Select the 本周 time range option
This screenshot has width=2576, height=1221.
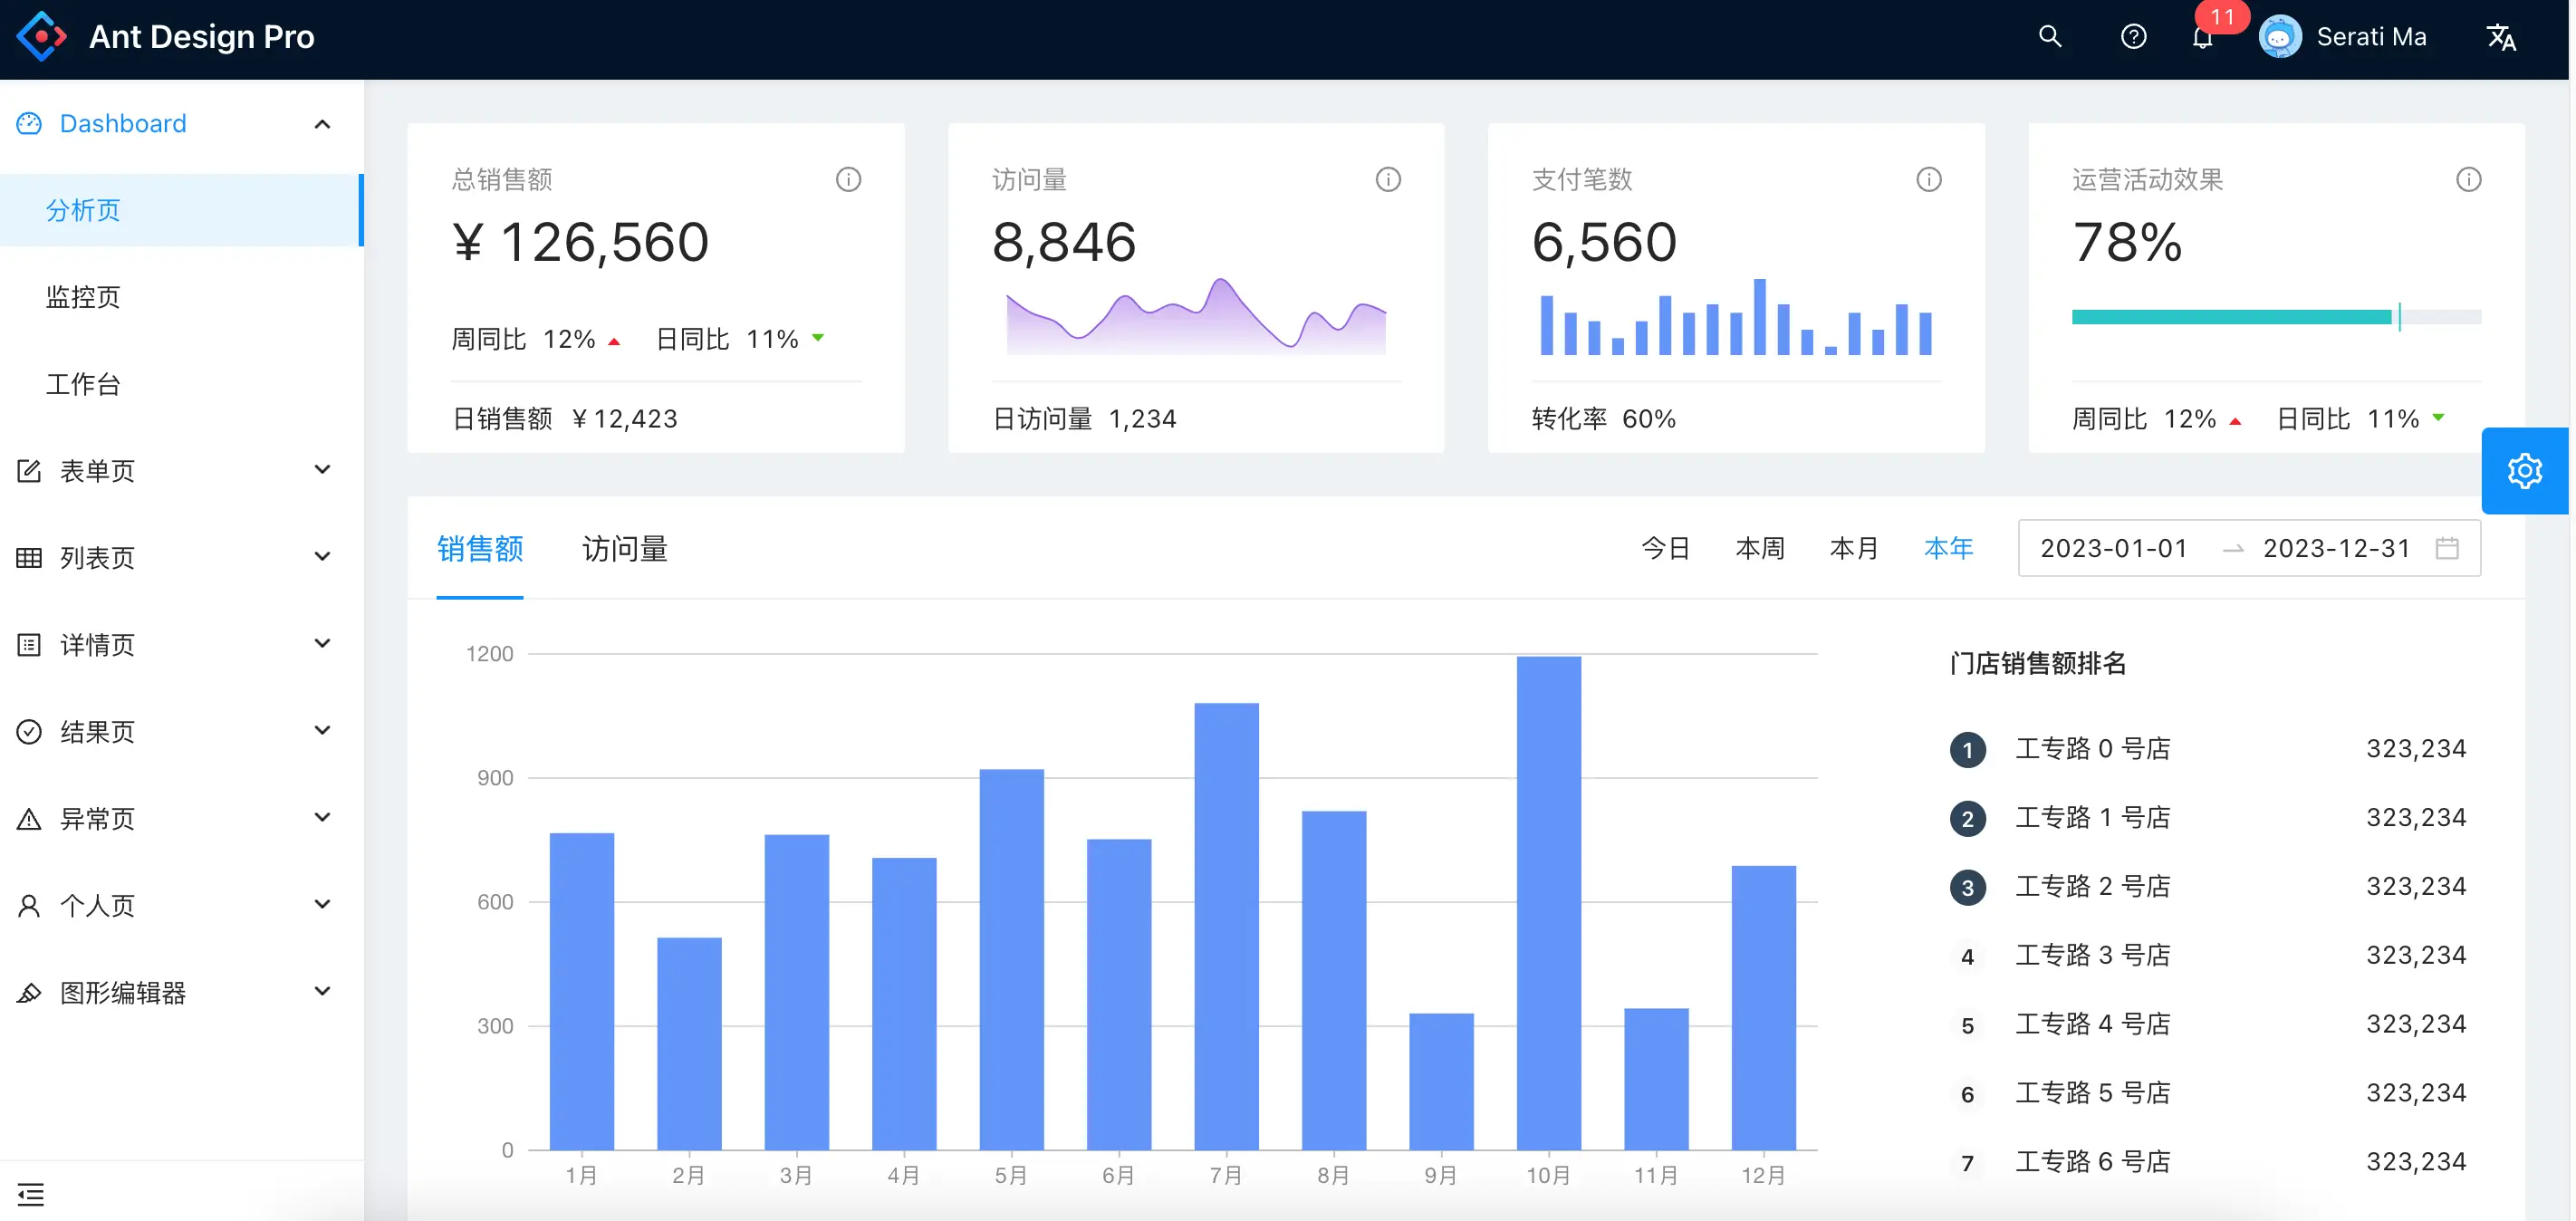click(1759, 548)
